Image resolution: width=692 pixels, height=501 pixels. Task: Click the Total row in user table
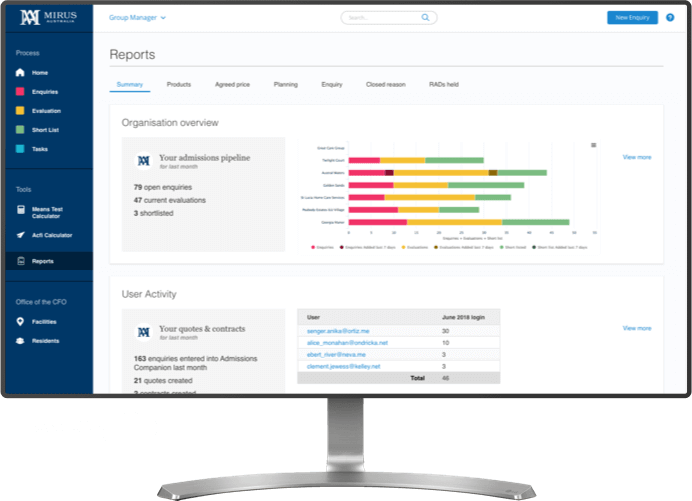tap(399, 378)
